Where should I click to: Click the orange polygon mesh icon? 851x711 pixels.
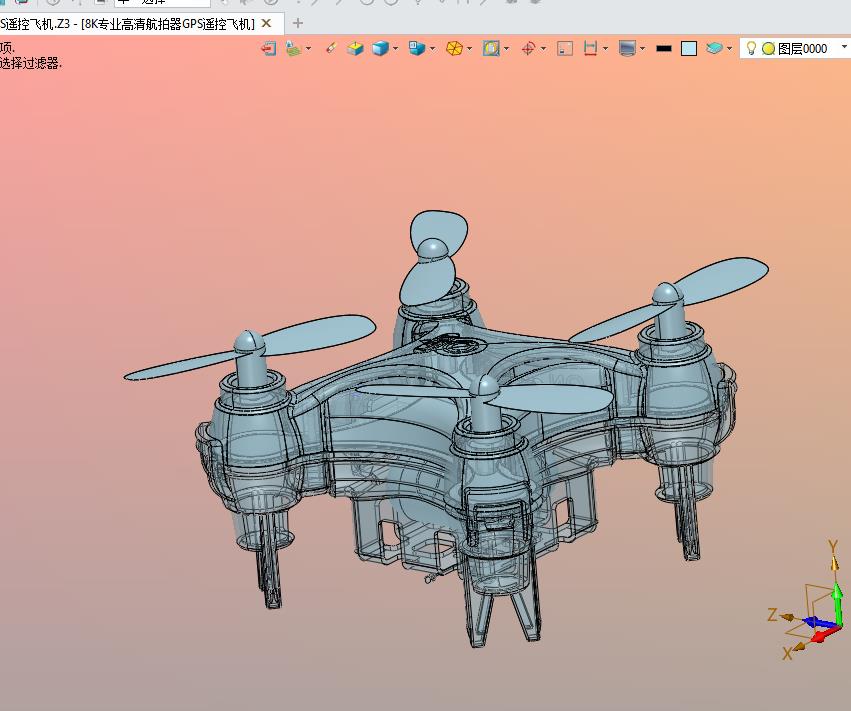click(454, 49)
